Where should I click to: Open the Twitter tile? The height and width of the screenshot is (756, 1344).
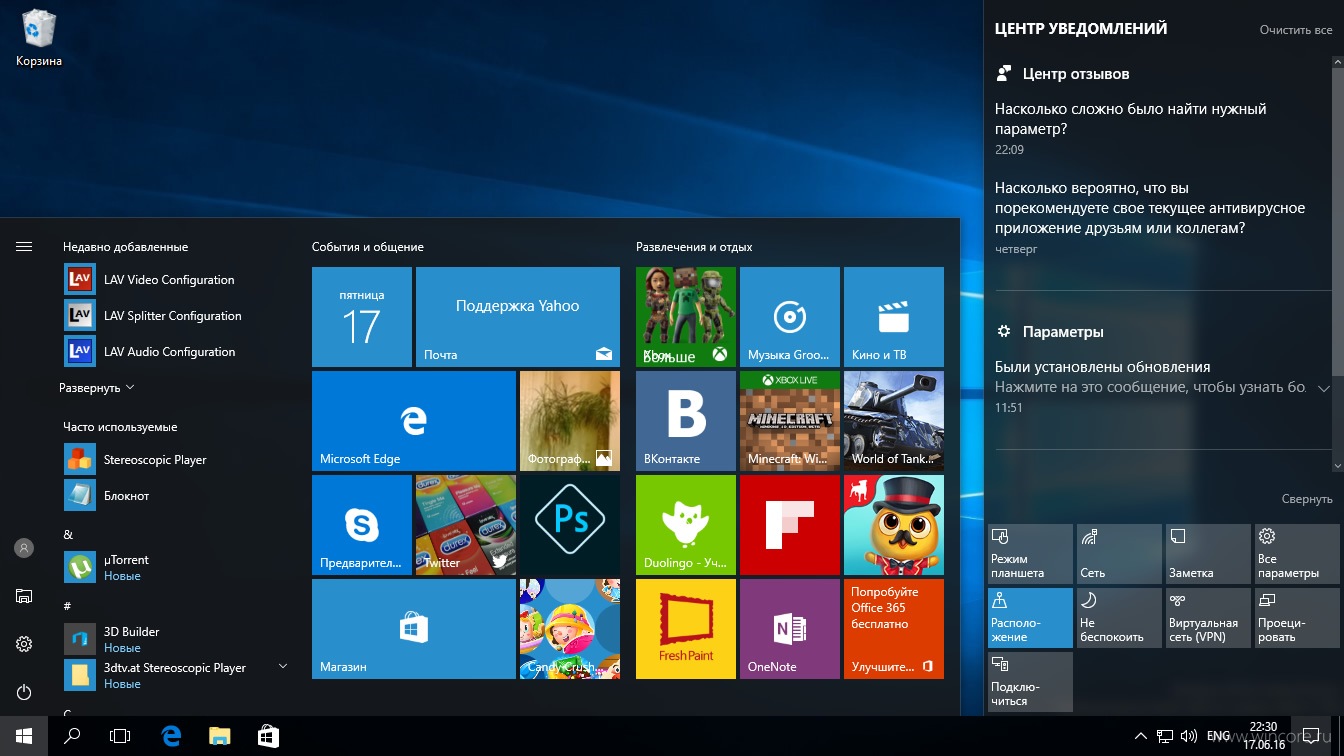(x=466, y=525)
